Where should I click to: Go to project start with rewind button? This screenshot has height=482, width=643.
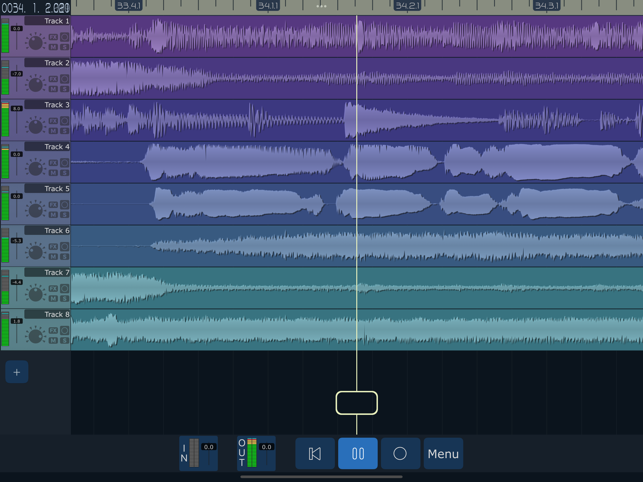(x=315, y=453)
